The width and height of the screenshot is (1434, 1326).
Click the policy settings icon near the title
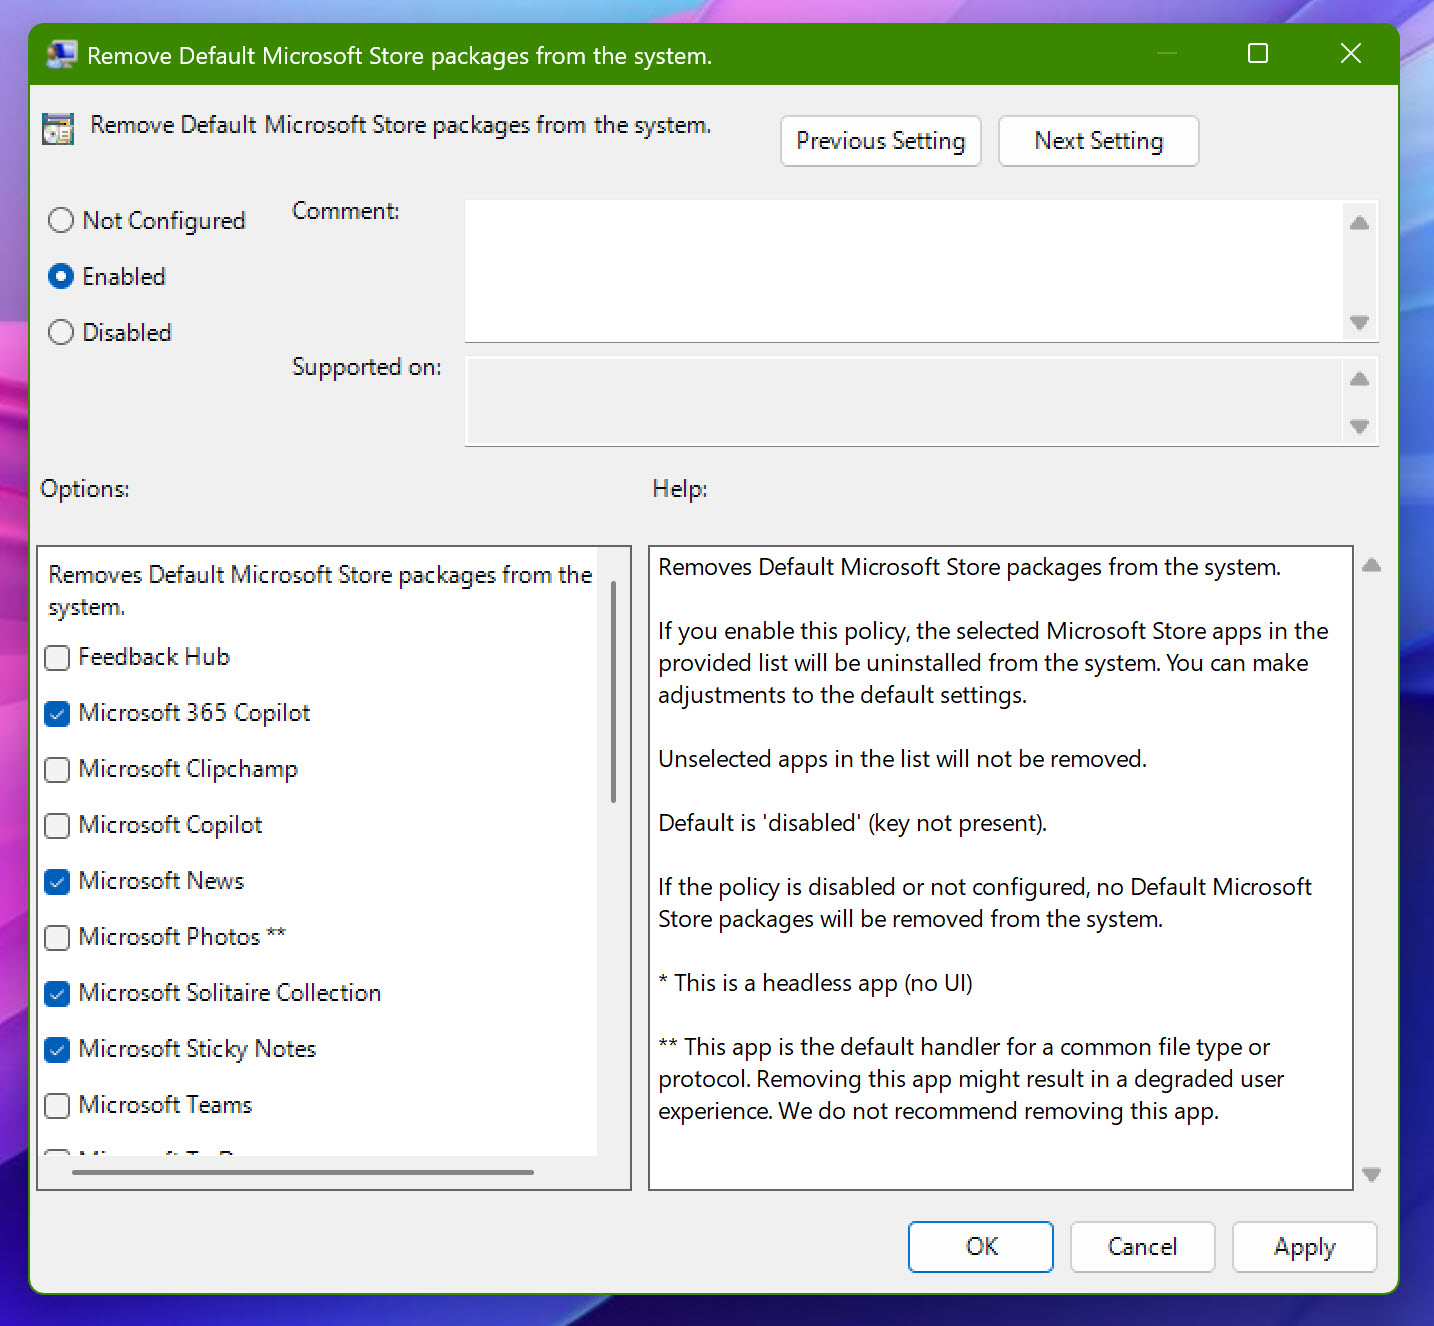point(57,128)
